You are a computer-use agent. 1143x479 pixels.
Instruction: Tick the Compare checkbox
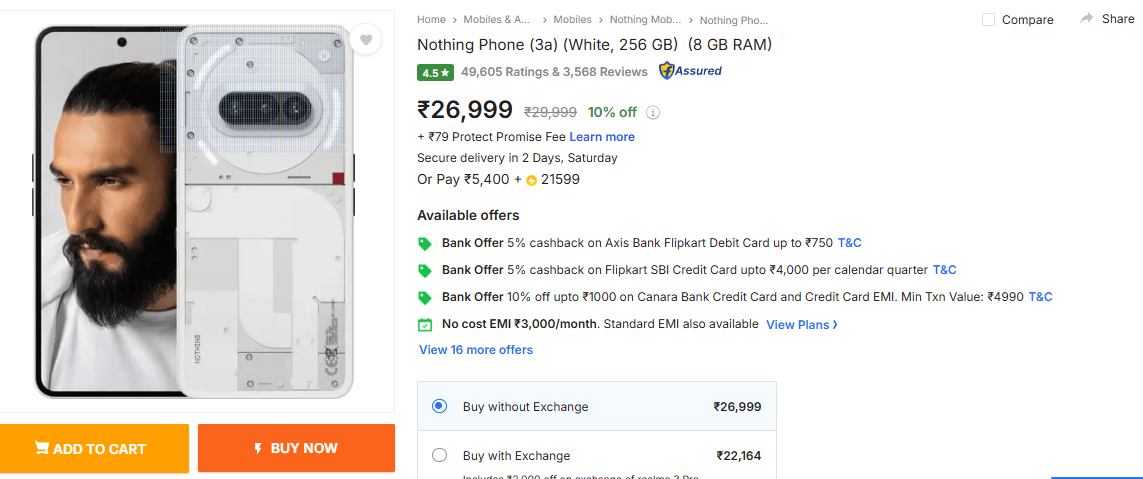(x=988, y=20)
